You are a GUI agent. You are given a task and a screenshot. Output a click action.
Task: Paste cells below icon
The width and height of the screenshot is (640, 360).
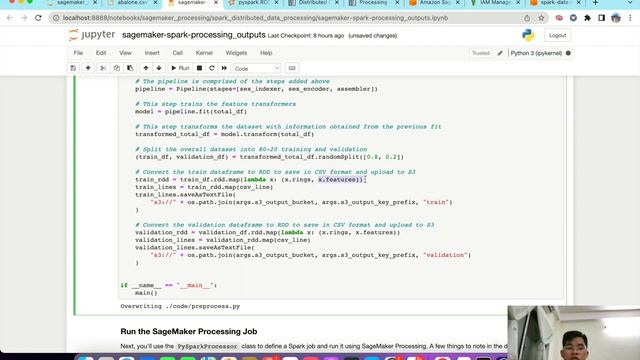pos(130,68)
